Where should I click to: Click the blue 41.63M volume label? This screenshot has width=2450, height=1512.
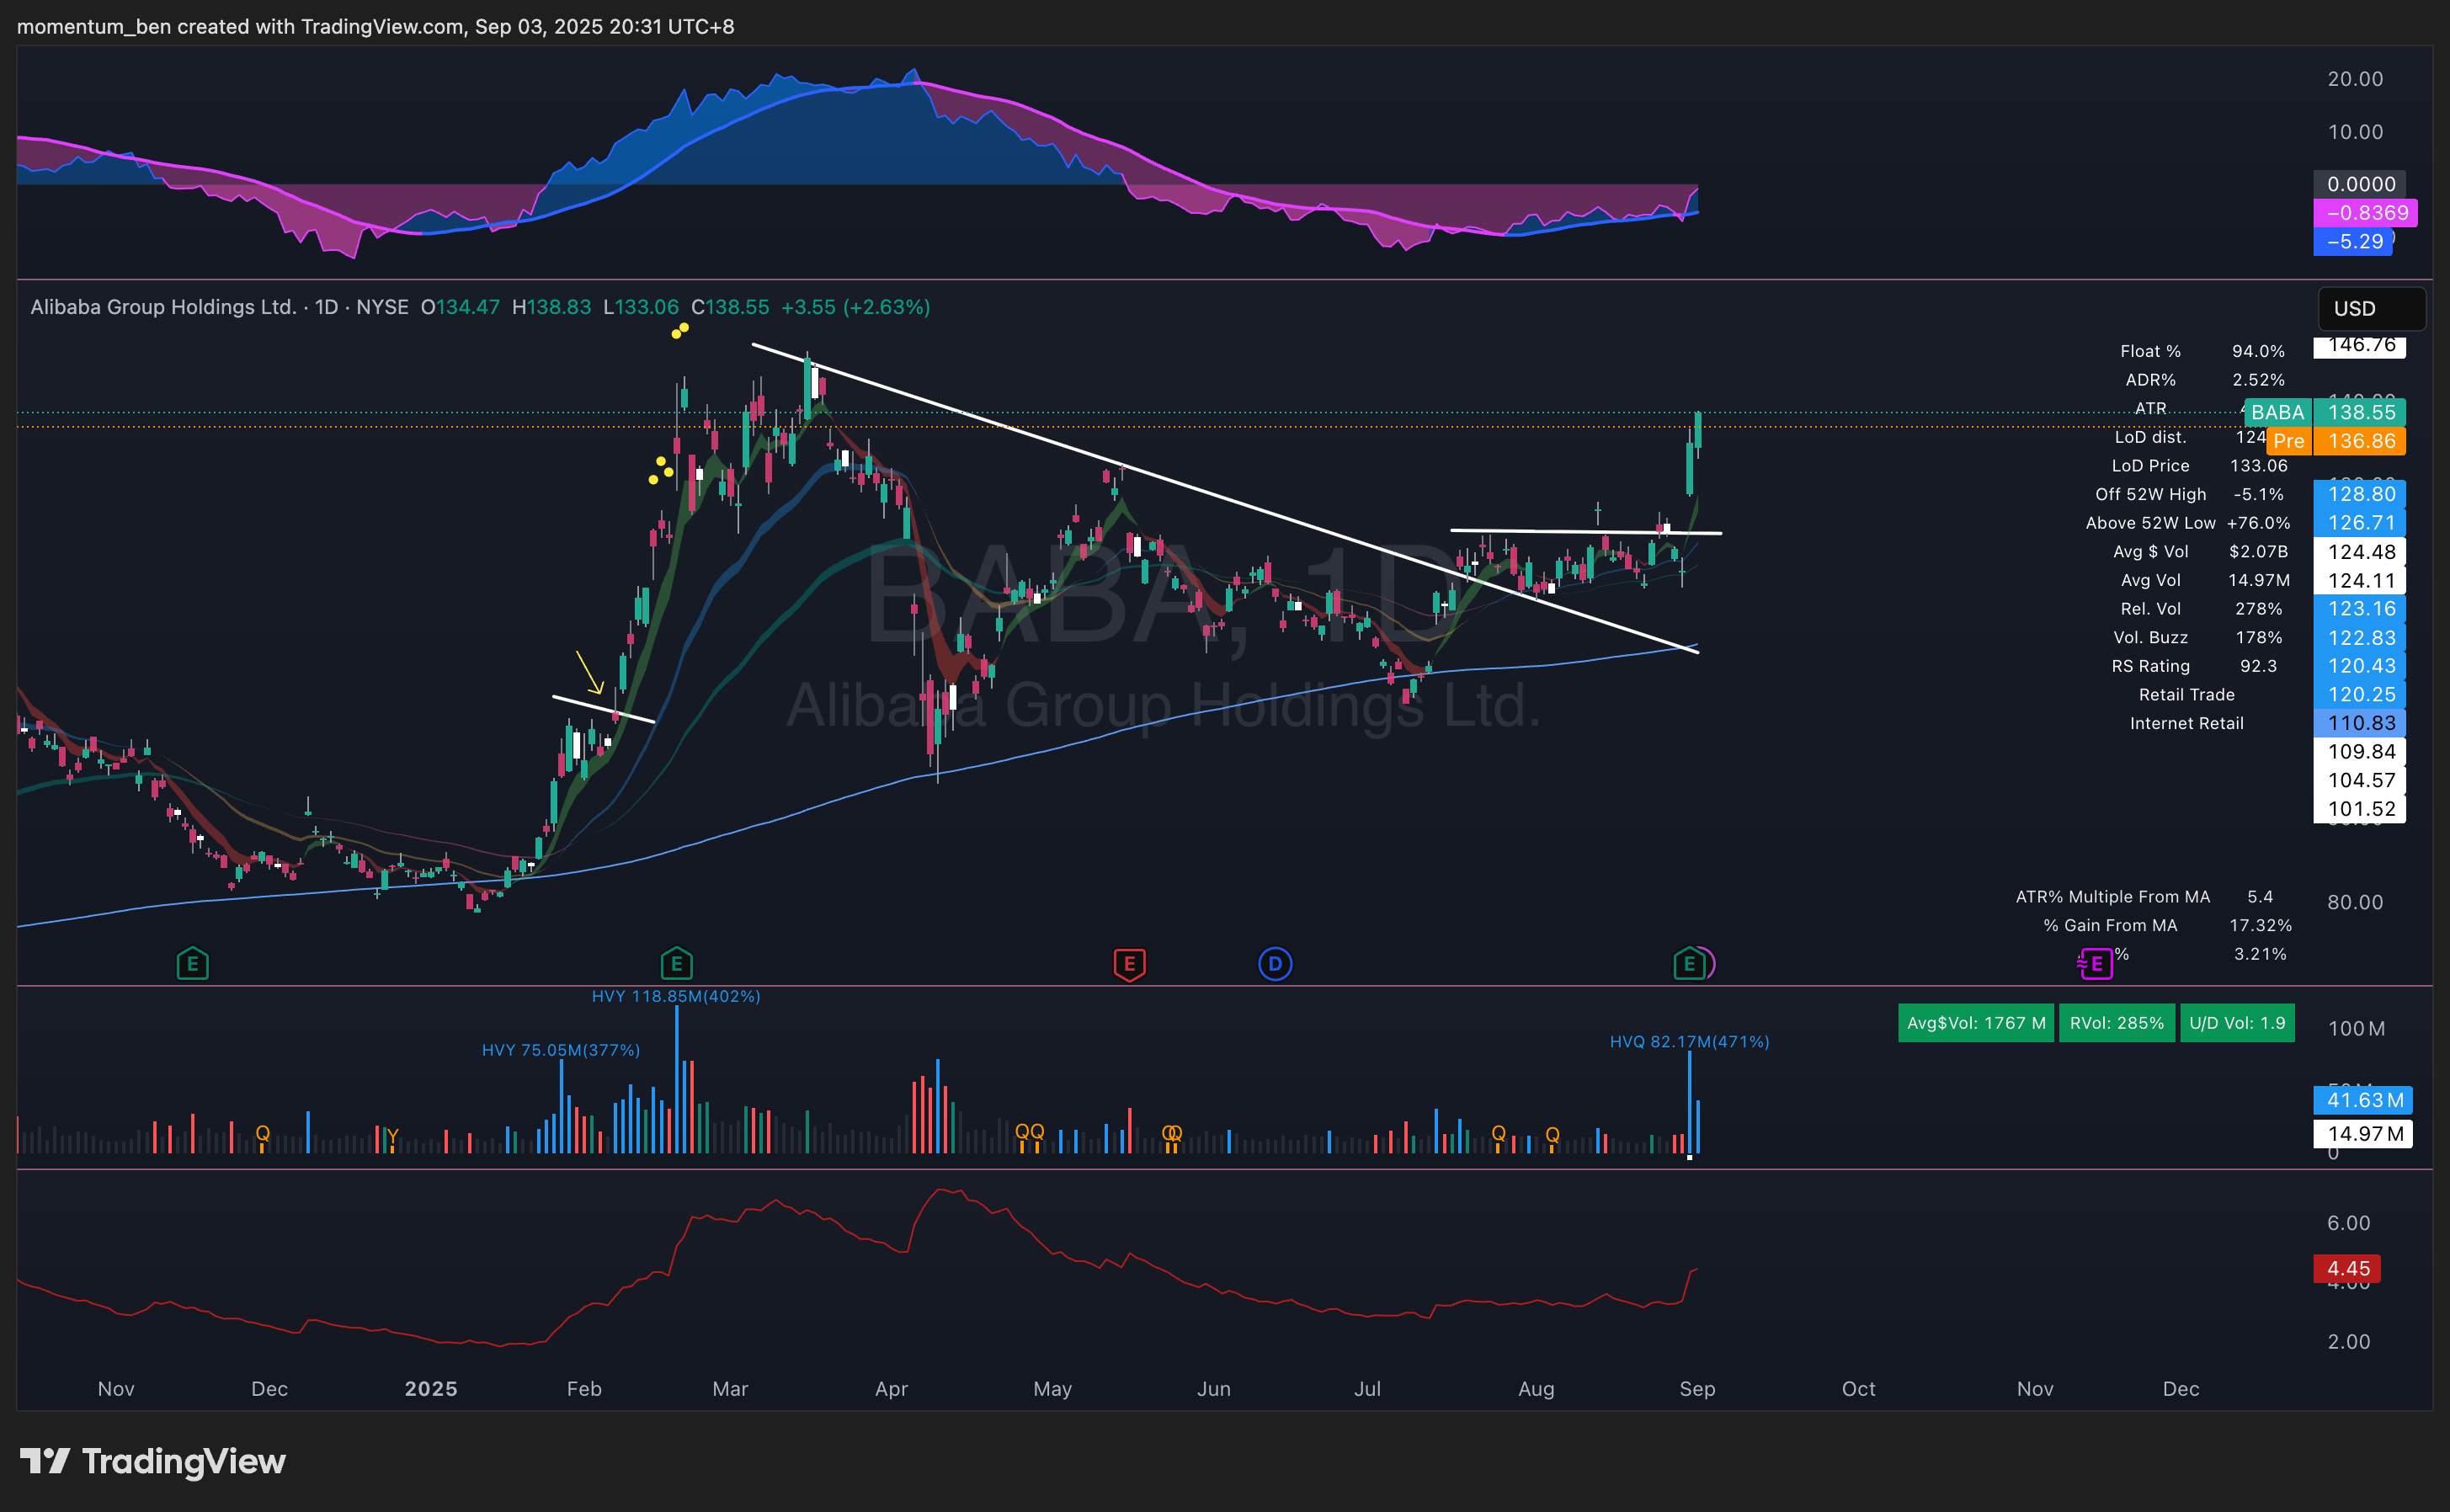point(2363,1100)
